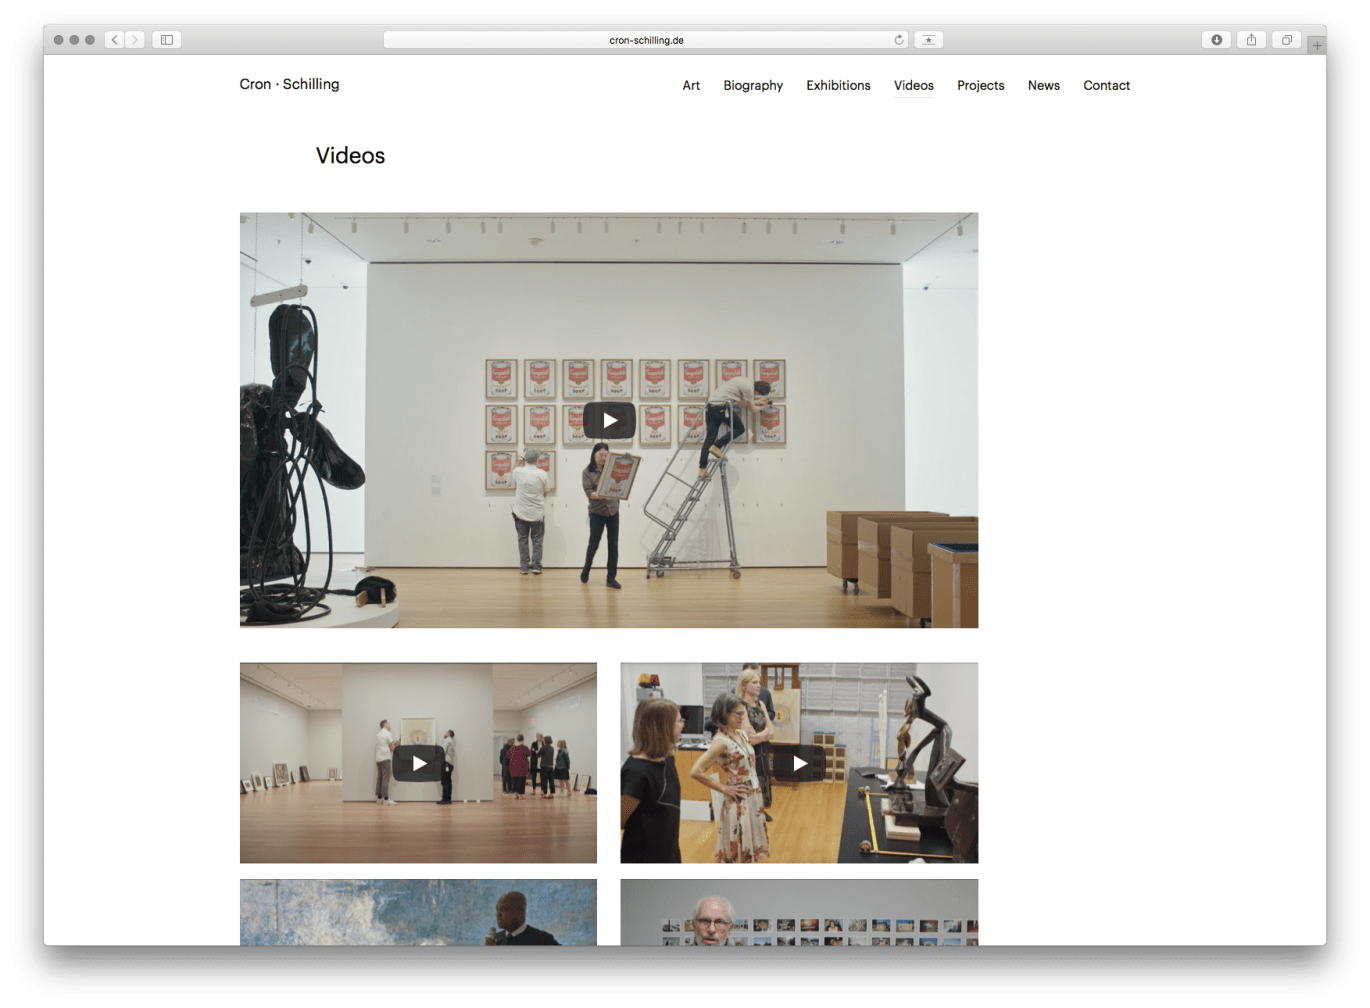Image resolution: width=1370 pixels, height=1008 pixels.
Task: Open the bookmarks star button
Action: pyautogui.click(x=929, y=40)
